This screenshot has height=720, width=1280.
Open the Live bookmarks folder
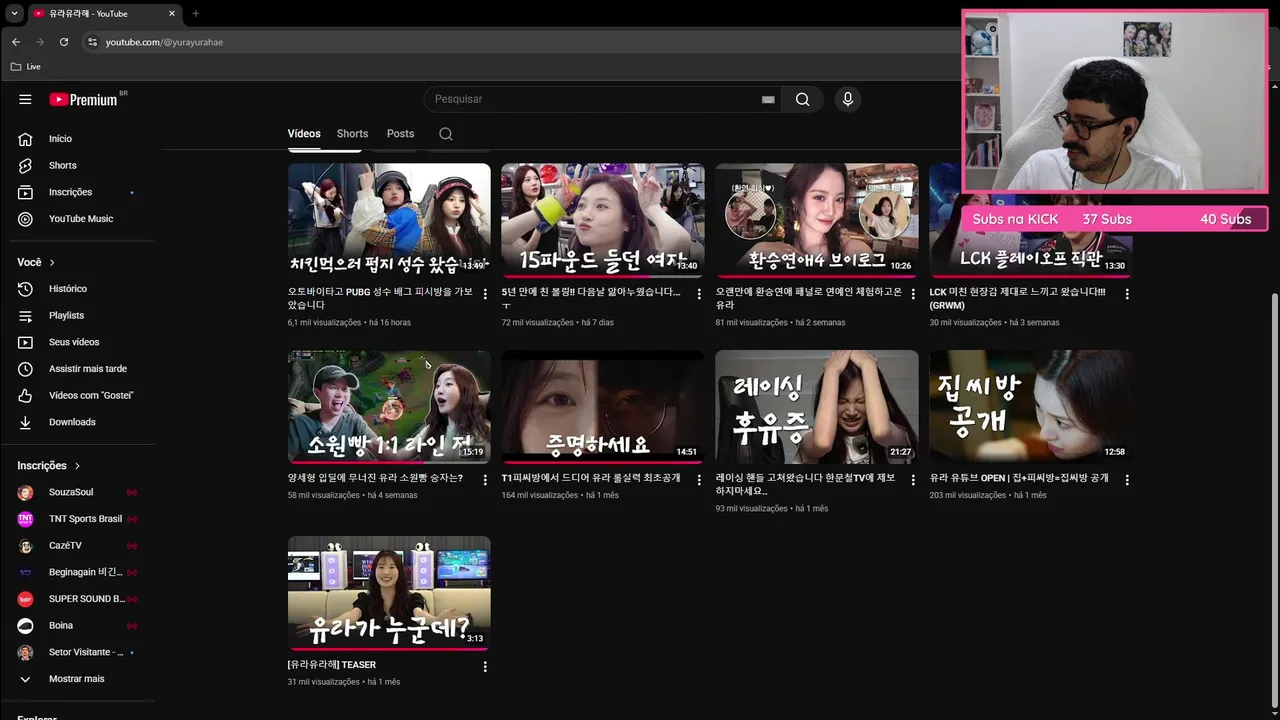[26, 66]
